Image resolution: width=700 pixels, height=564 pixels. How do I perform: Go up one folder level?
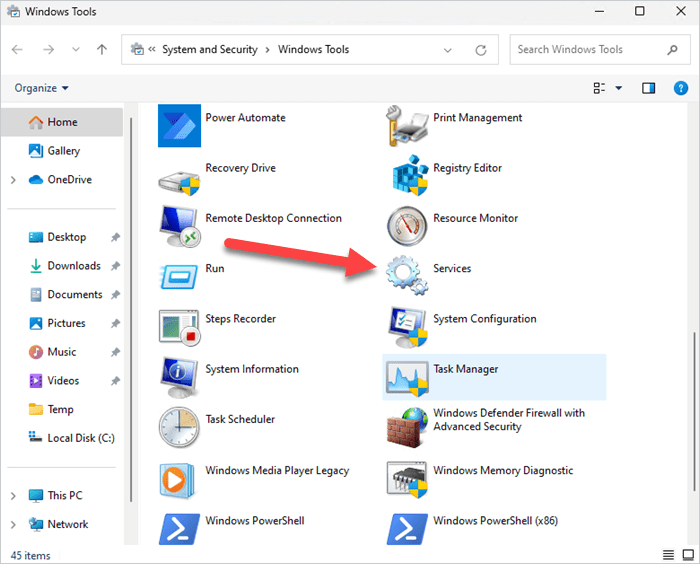pos(102,50)
